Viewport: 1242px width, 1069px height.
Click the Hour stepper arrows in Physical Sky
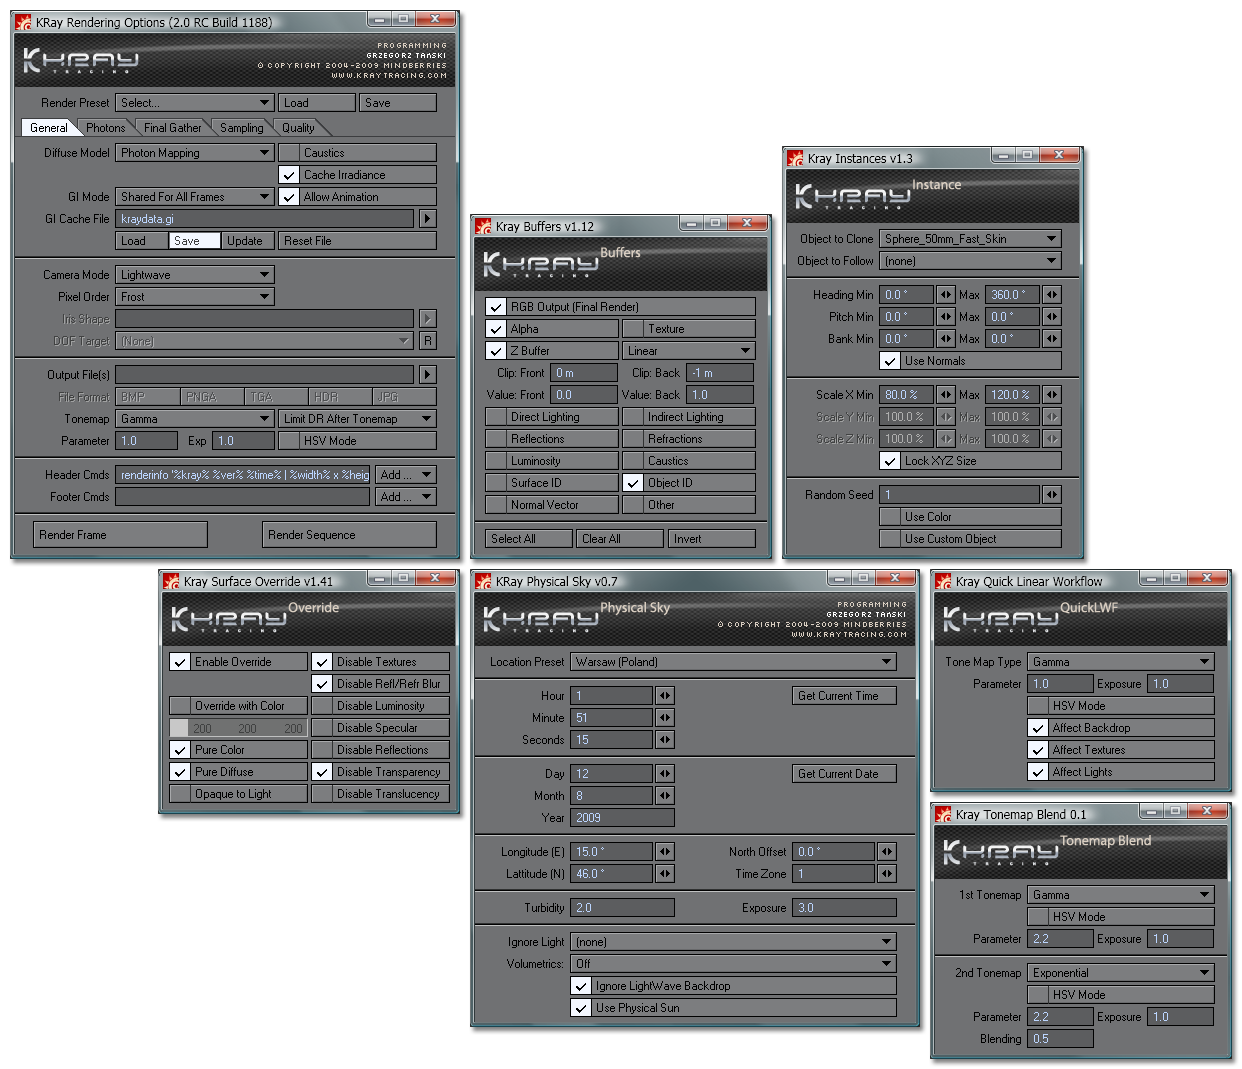click(665, 696)
